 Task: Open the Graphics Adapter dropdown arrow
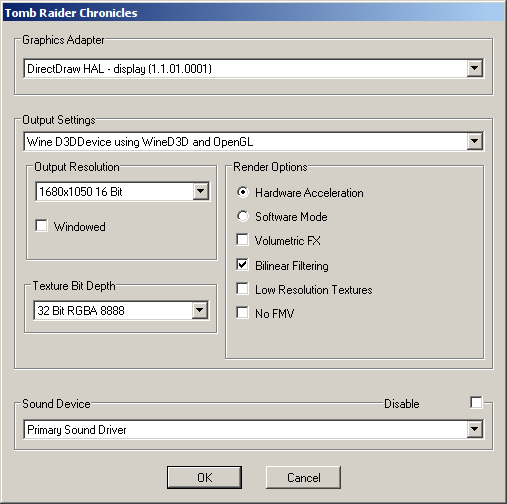point(475,68)
